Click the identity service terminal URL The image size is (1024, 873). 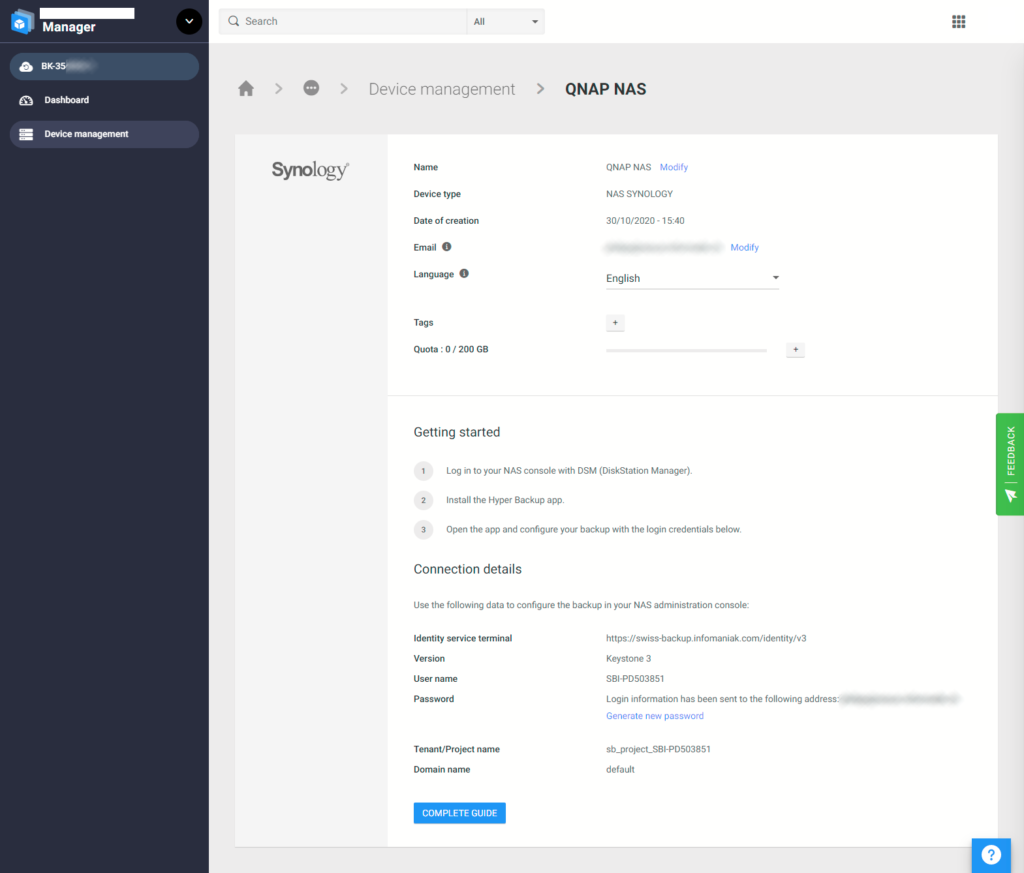(706, 638)
